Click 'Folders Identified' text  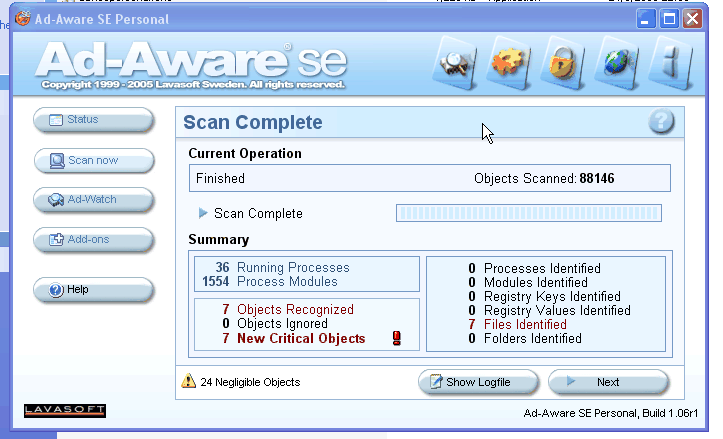pos(533,338)
